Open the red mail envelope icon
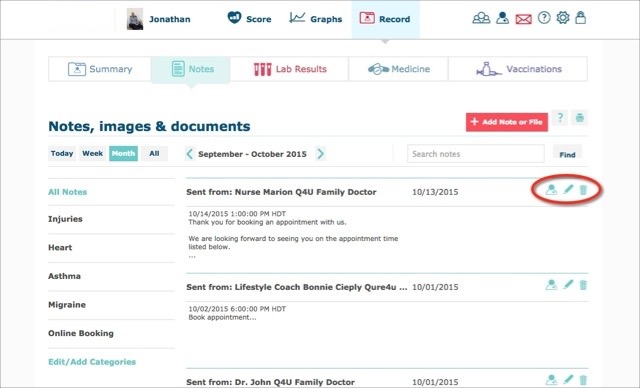640x388 pixels. click(523, 19)
